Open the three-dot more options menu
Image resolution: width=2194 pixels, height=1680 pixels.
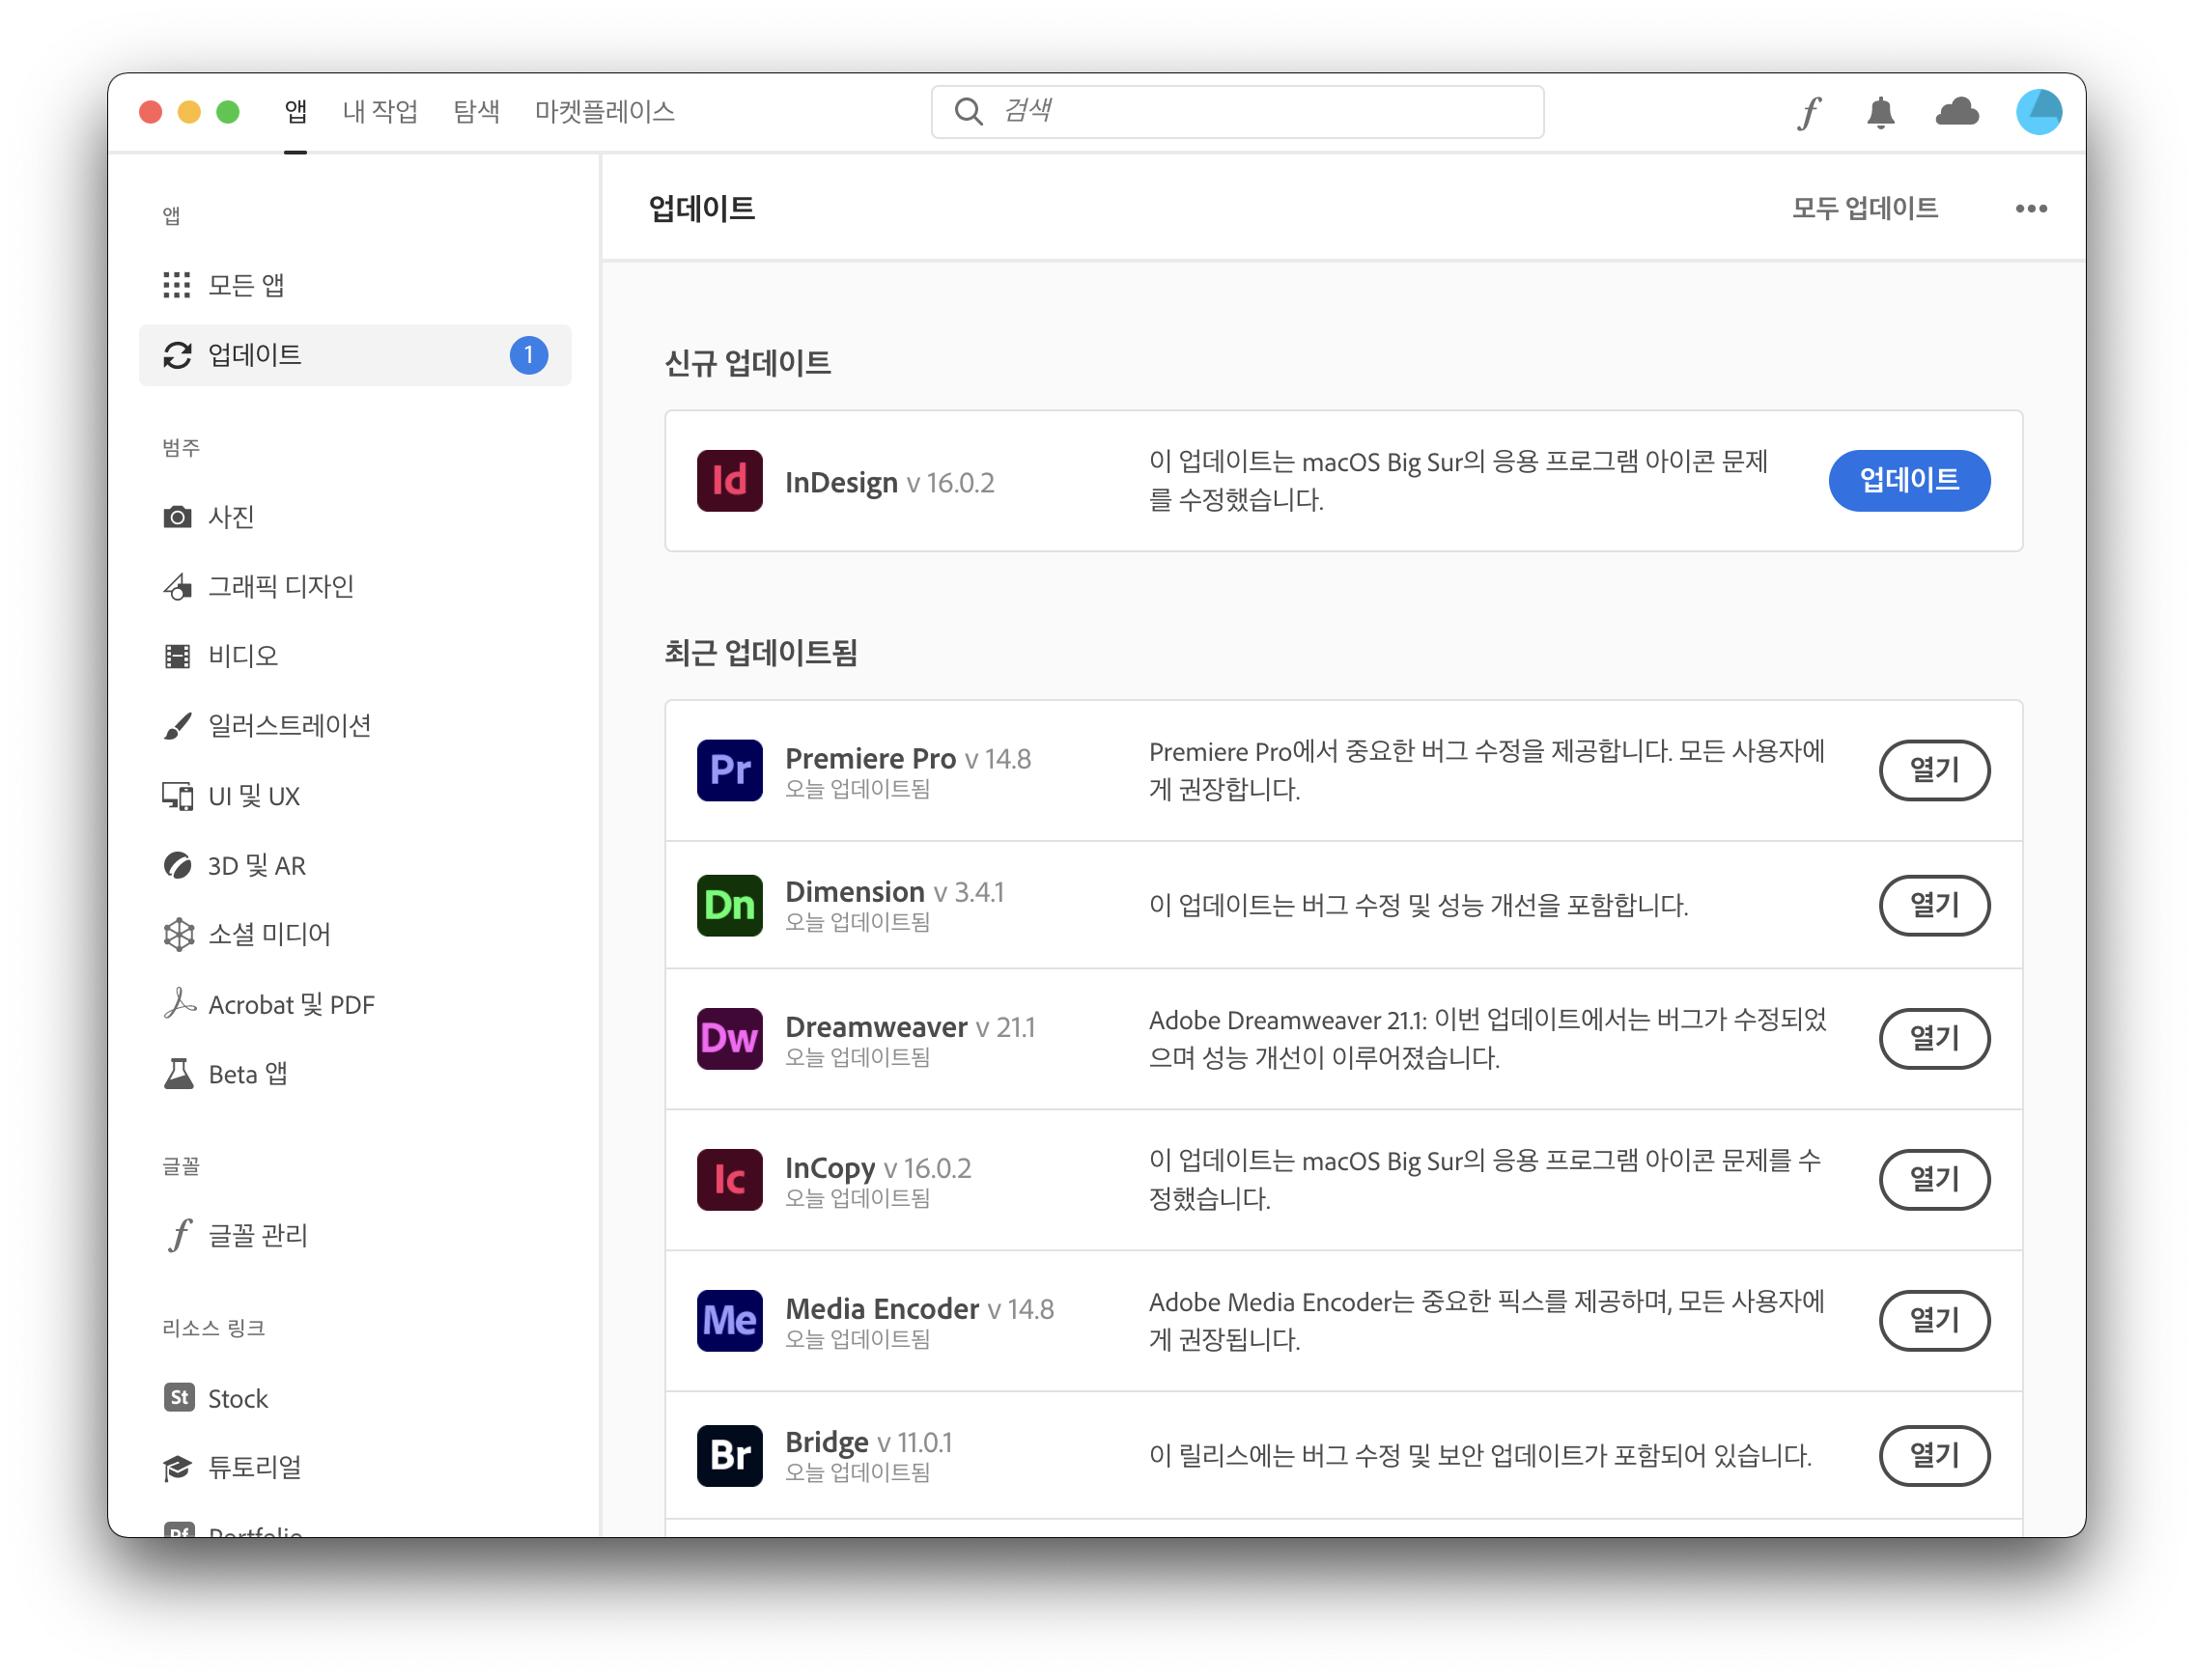tap(2030, 208)
